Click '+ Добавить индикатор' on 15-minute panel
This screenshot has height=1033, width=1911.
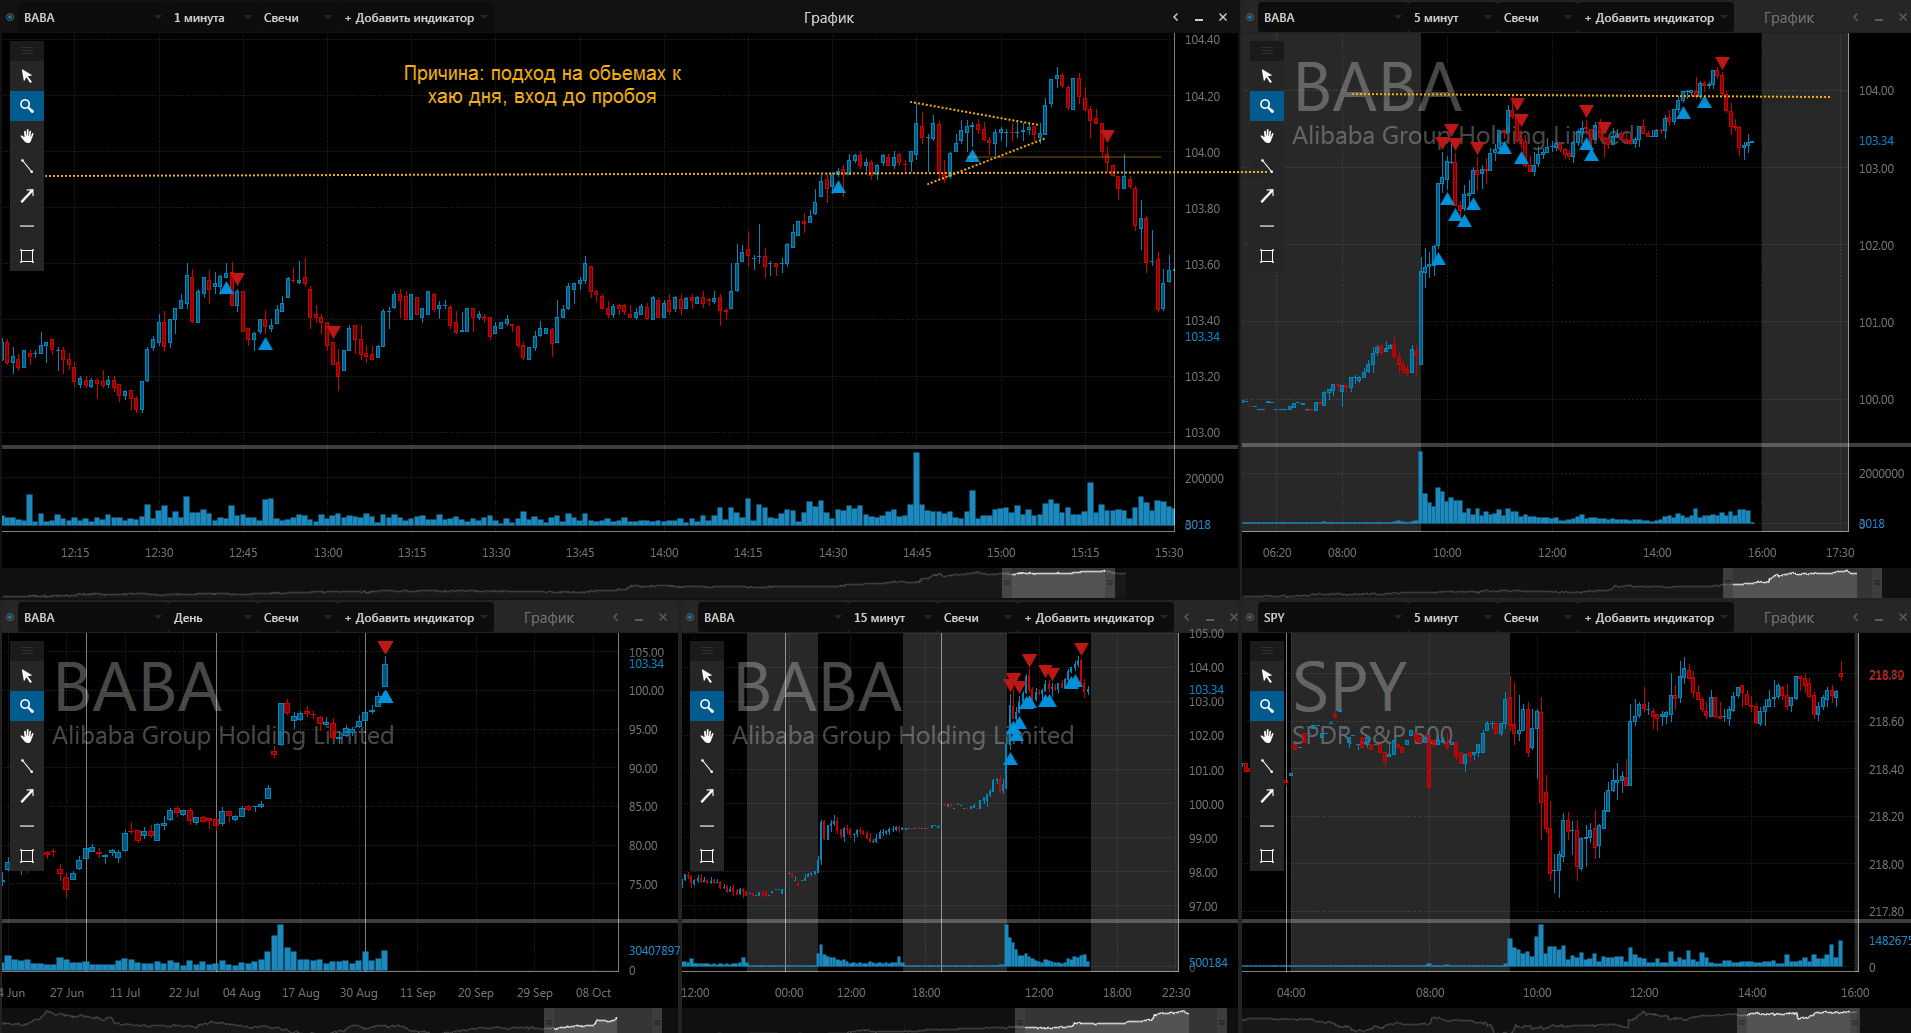[1094, 618]
